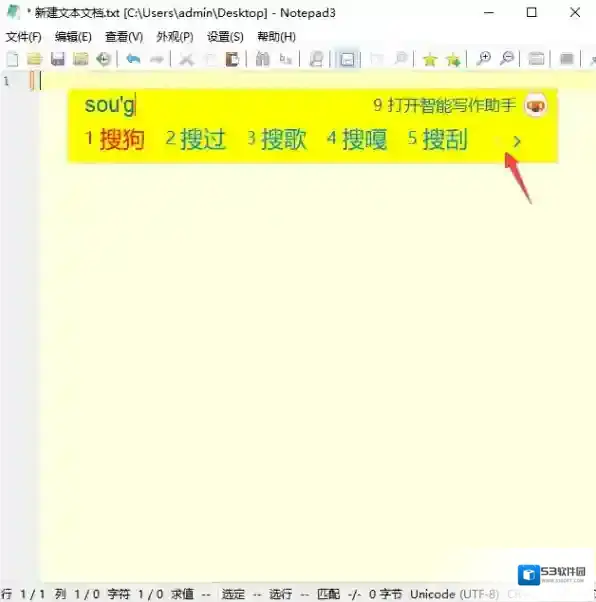Screen dimensions: 596x602
Task: Open the 外观(P) menu
Action: [175, 37]
